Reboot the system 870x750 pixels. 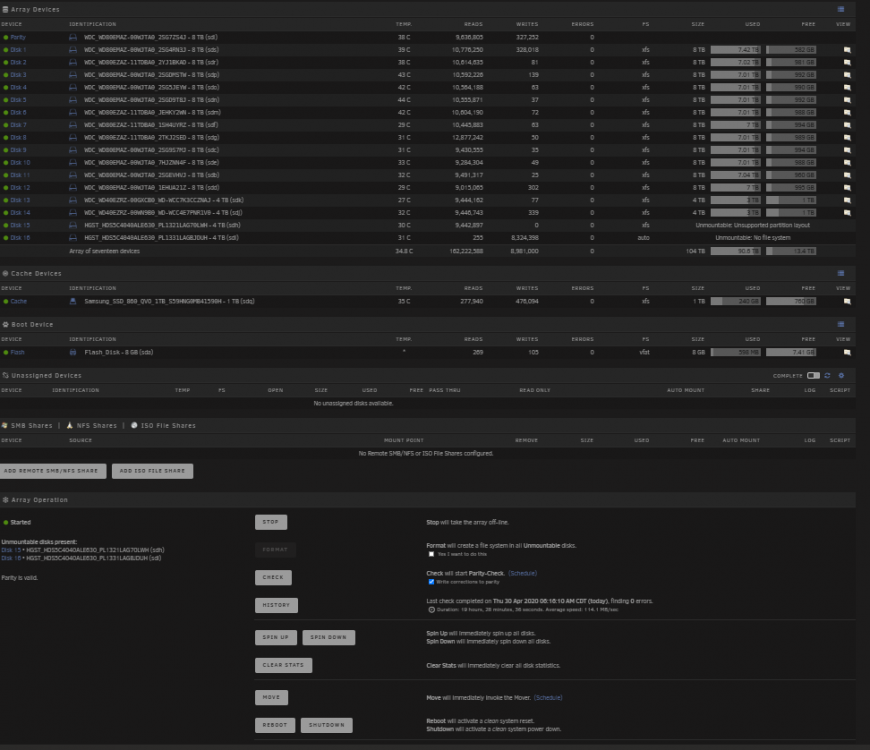point(275,725)
